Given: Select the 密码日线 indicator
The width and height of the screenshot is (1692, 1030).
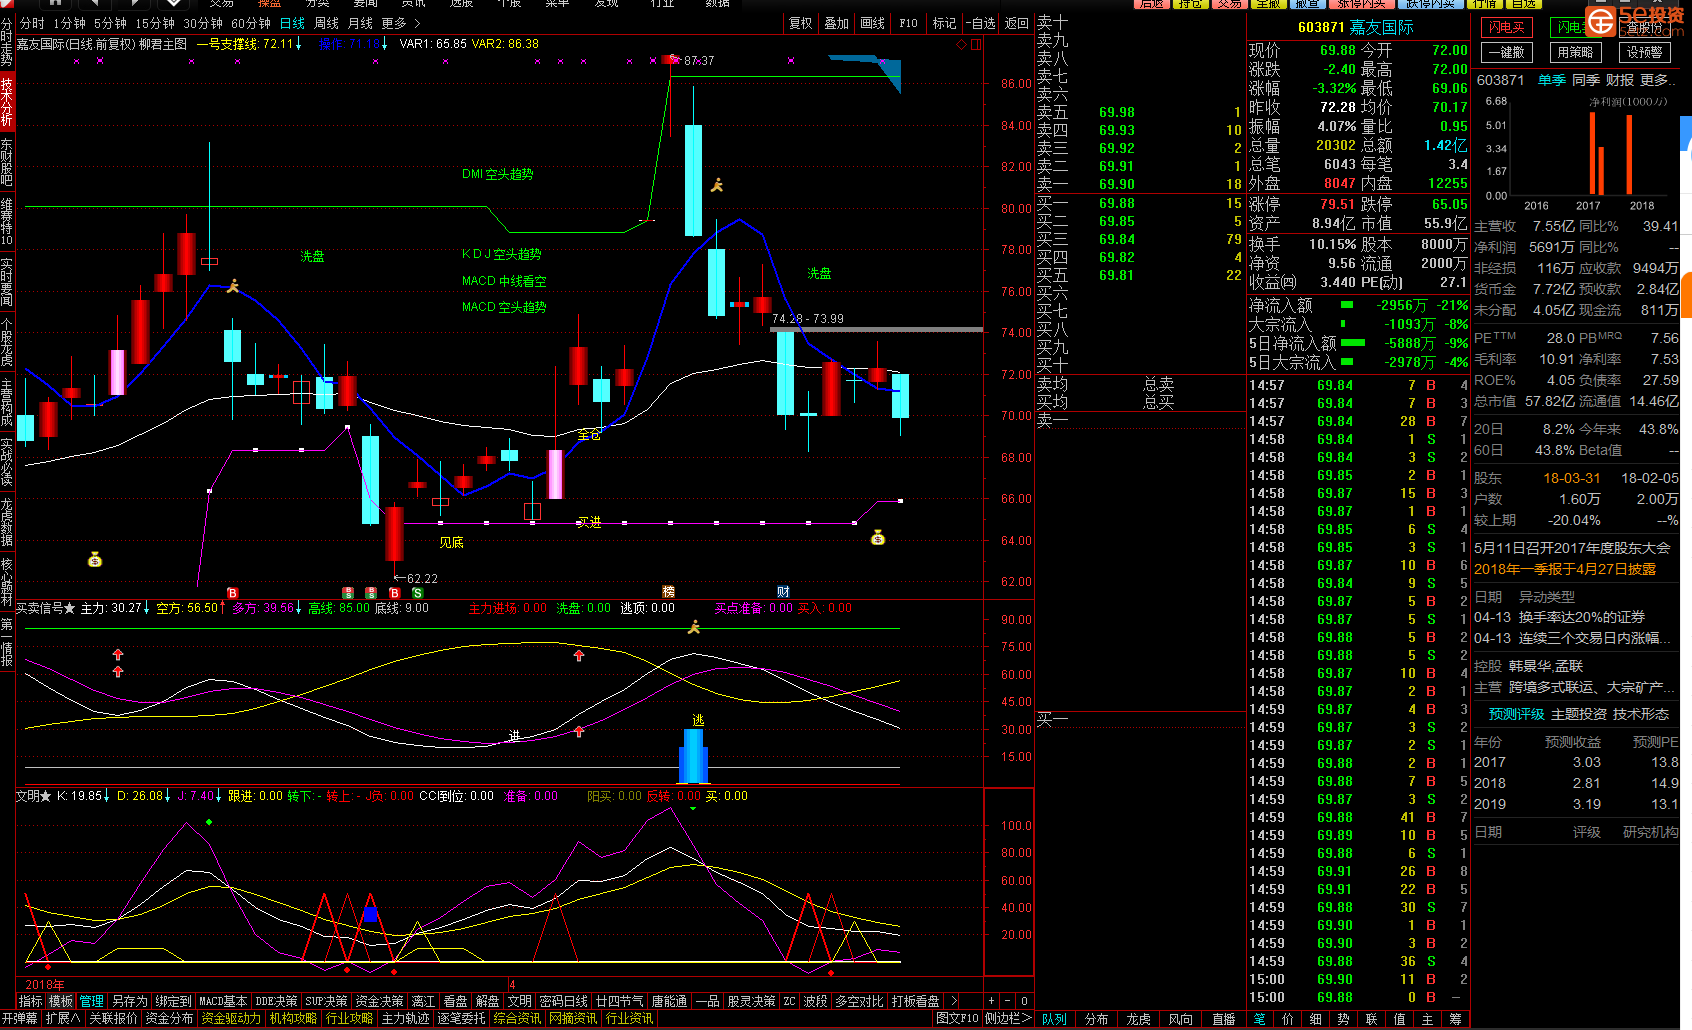Looking at the screenshot, I should click(x=563, y=1001).
